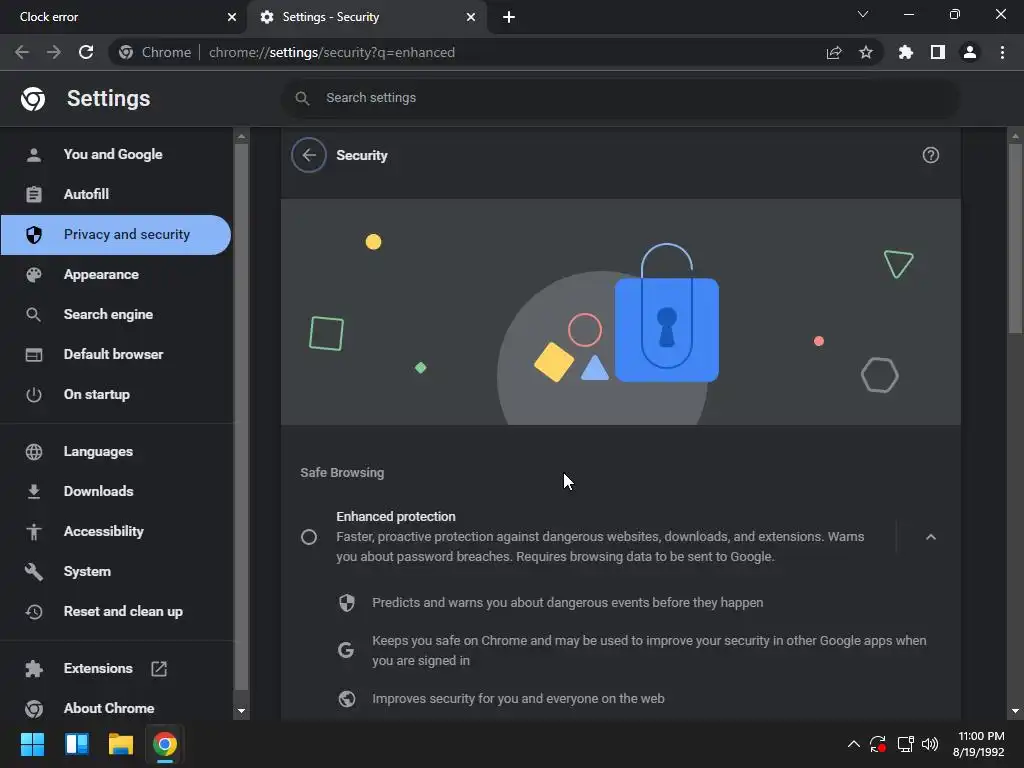Open Windows Start menu
This screenshot has height=768, width=1024.
click(x=32, y=744)
